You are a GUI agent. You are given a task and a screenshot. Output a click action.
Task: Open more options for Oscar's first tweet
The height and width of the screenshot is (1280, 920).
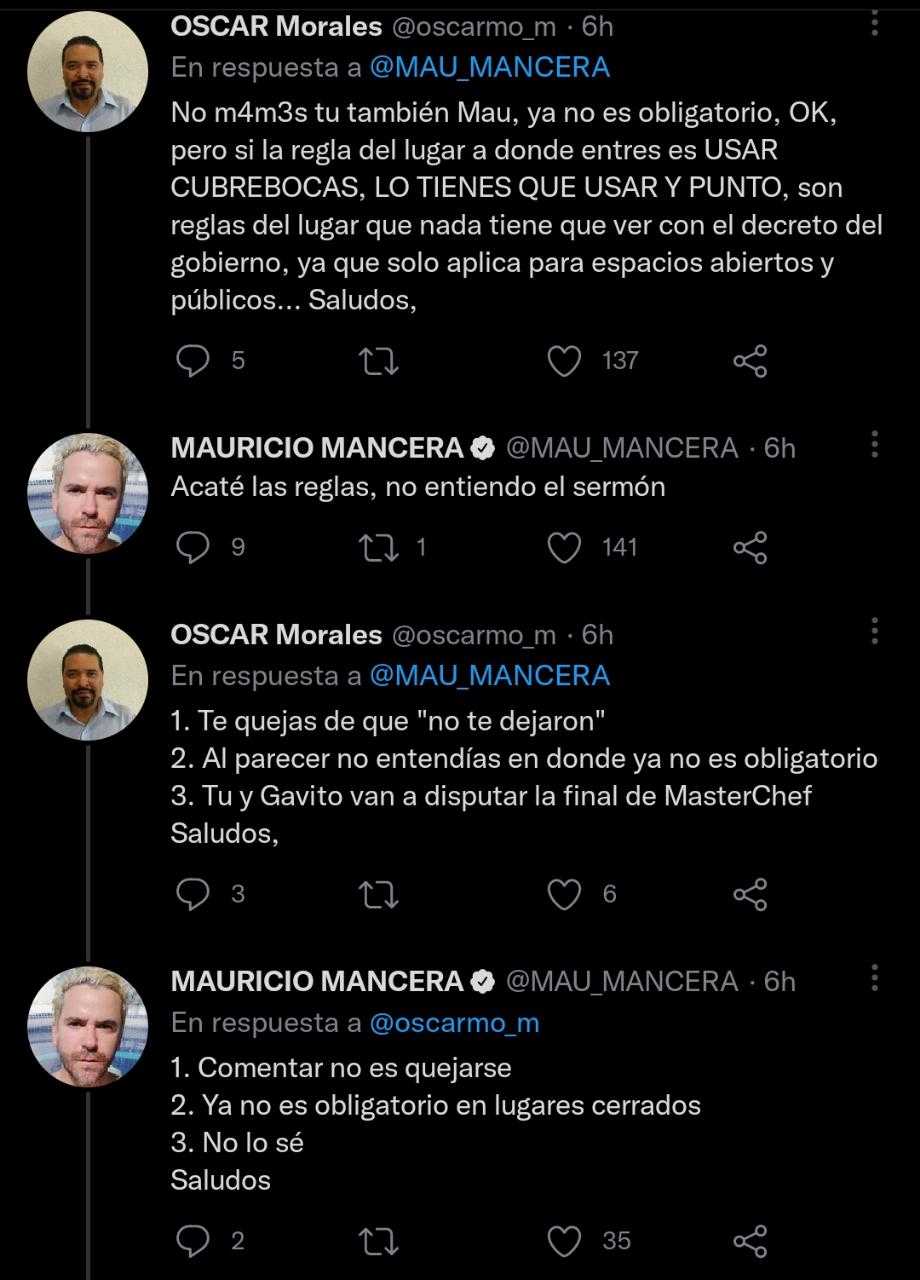875,22
